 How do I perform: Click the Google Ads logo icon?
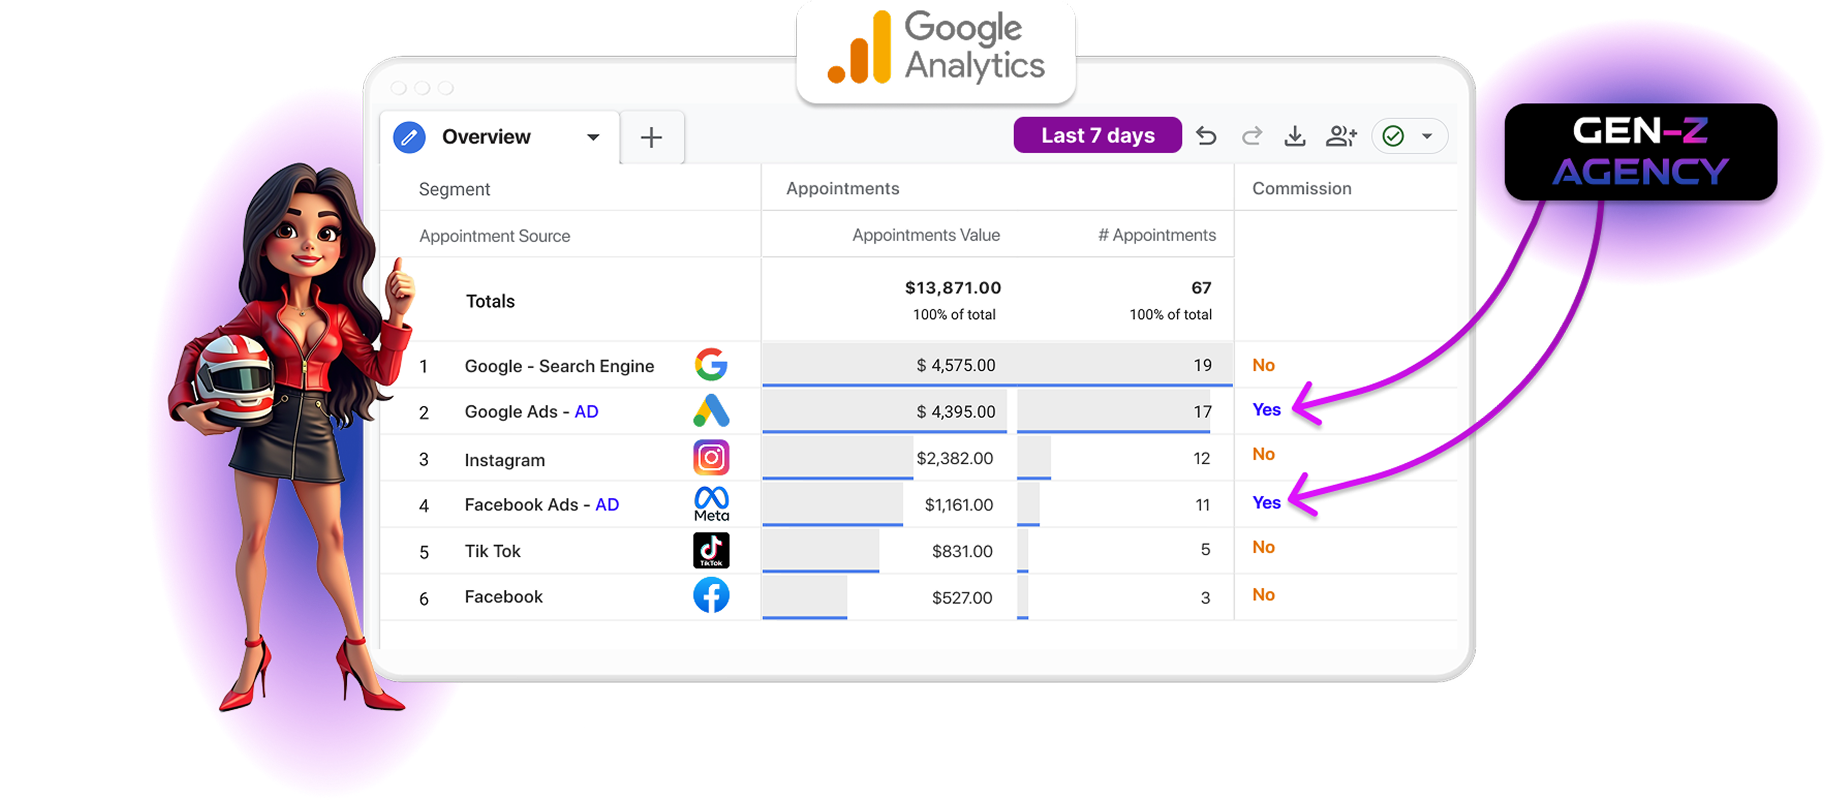[x=711, y=411]
